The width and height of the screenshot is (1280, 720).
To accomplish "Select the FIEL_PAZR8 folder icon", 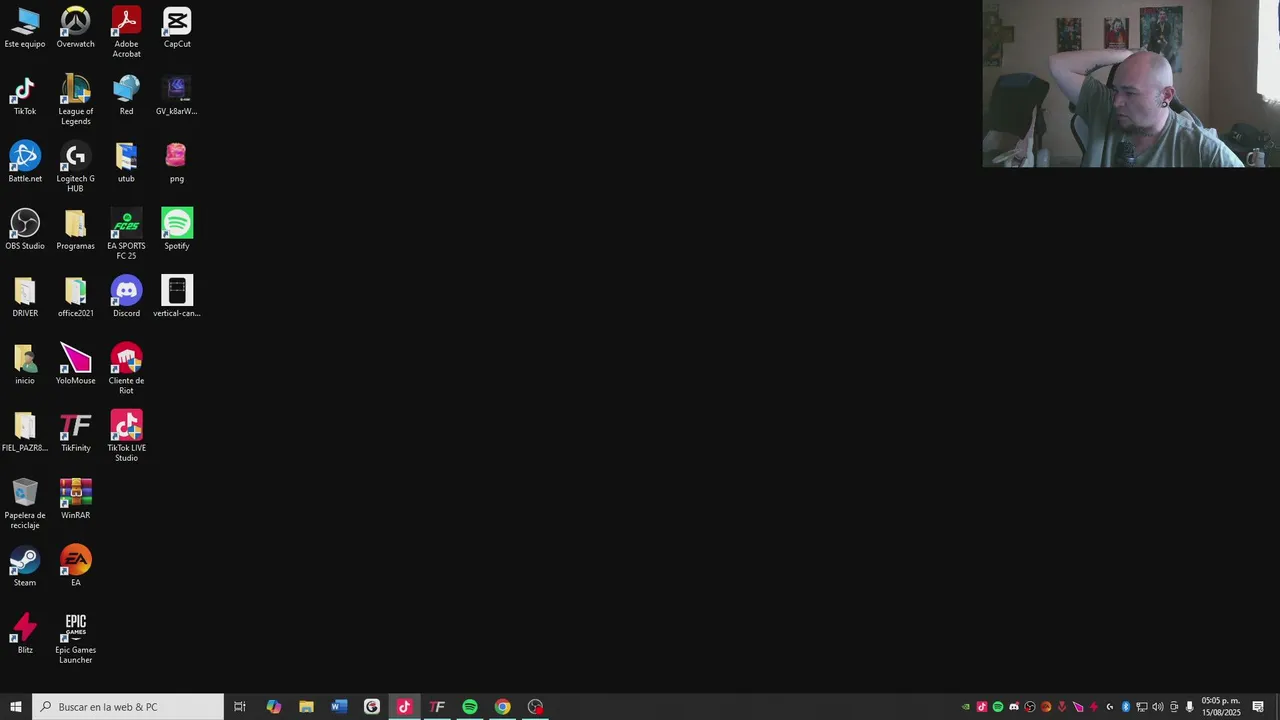I will tap(25, 432).
